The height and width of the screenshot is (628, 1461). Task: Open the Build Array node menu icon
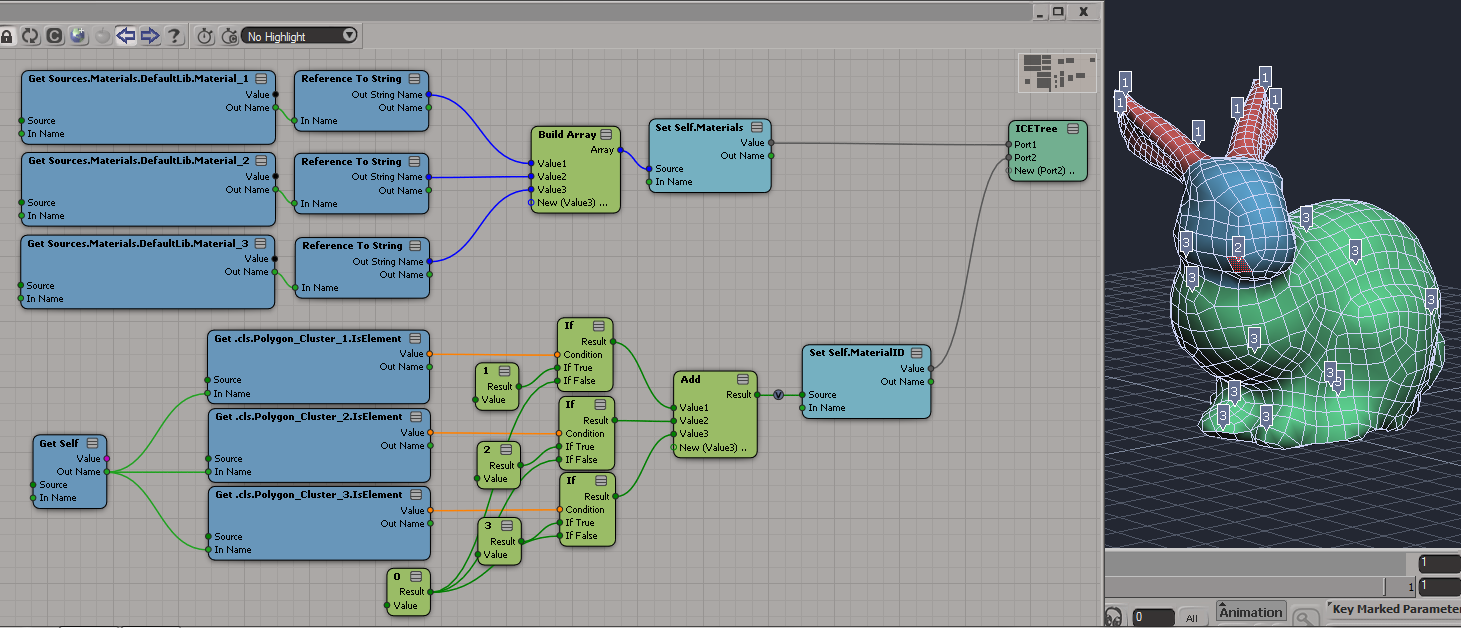click(606, 135)
